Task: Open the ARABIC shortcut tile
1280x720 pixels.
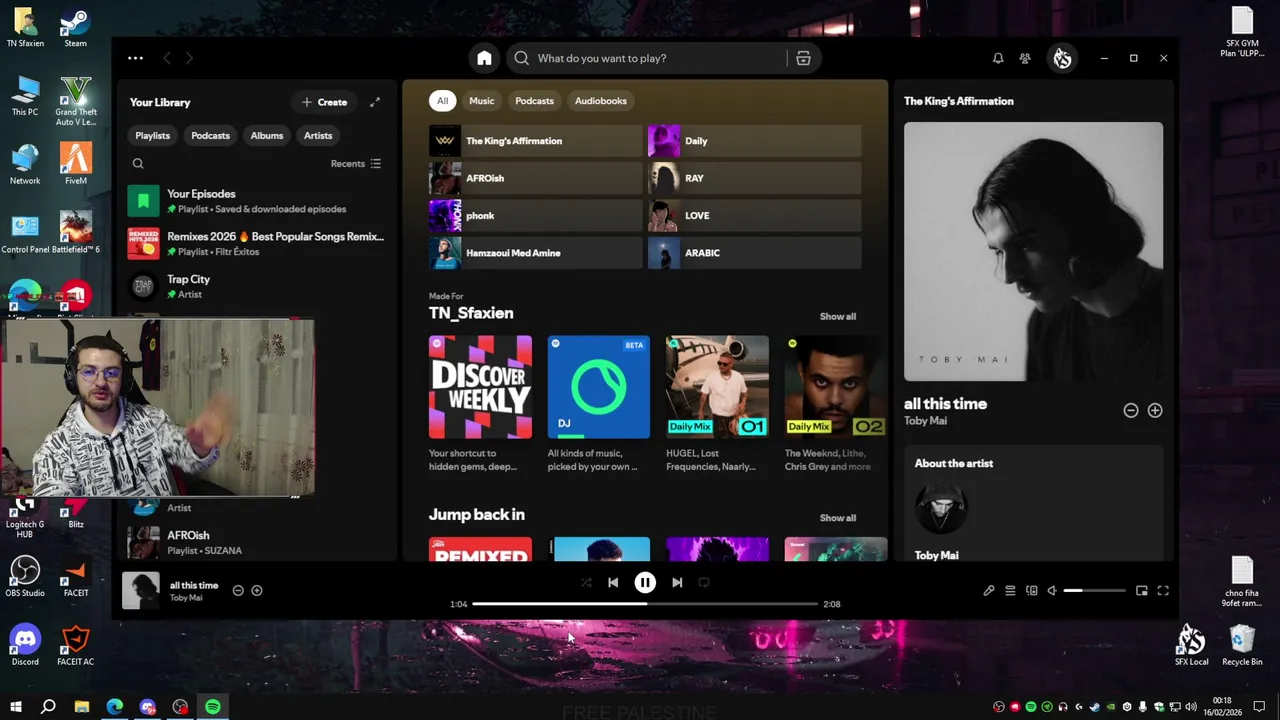Action: pos(754,253)
